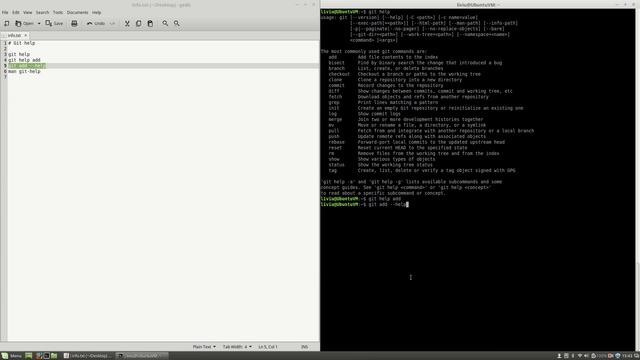The width and height of the screenshot is (640, 360).
Task: Open the Tab Width dropdown in status bar
Action: pos(237,347)
